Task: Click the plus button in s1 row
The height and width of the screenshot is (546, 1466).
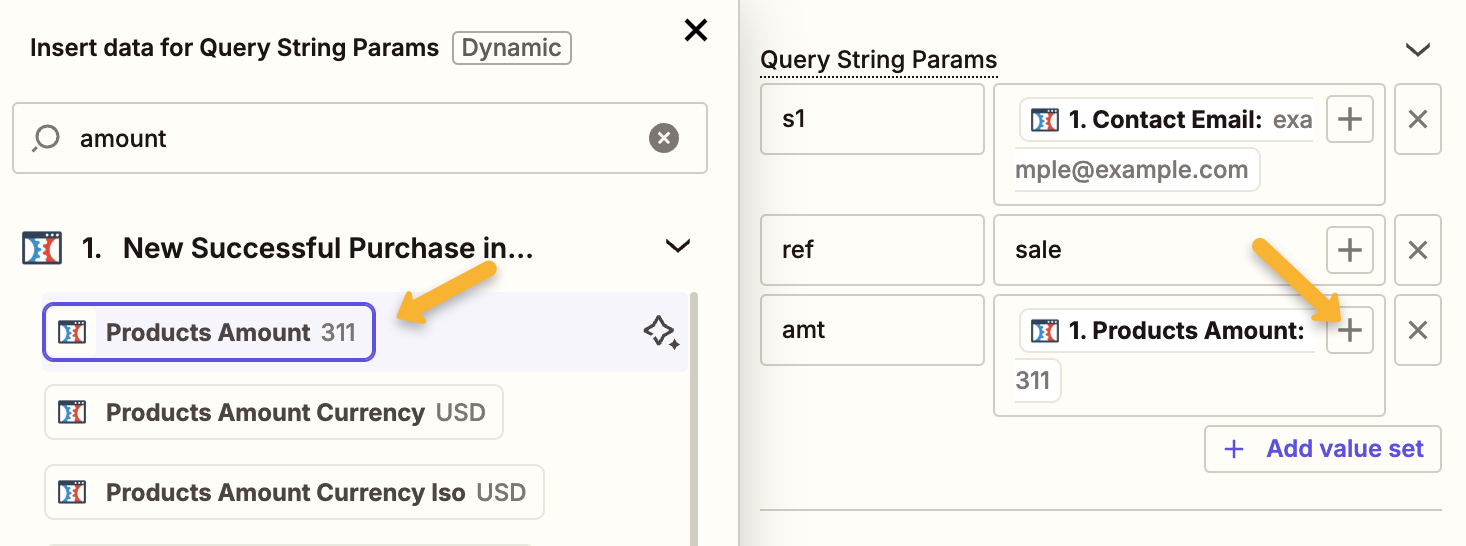Action: pos(1349,120)
